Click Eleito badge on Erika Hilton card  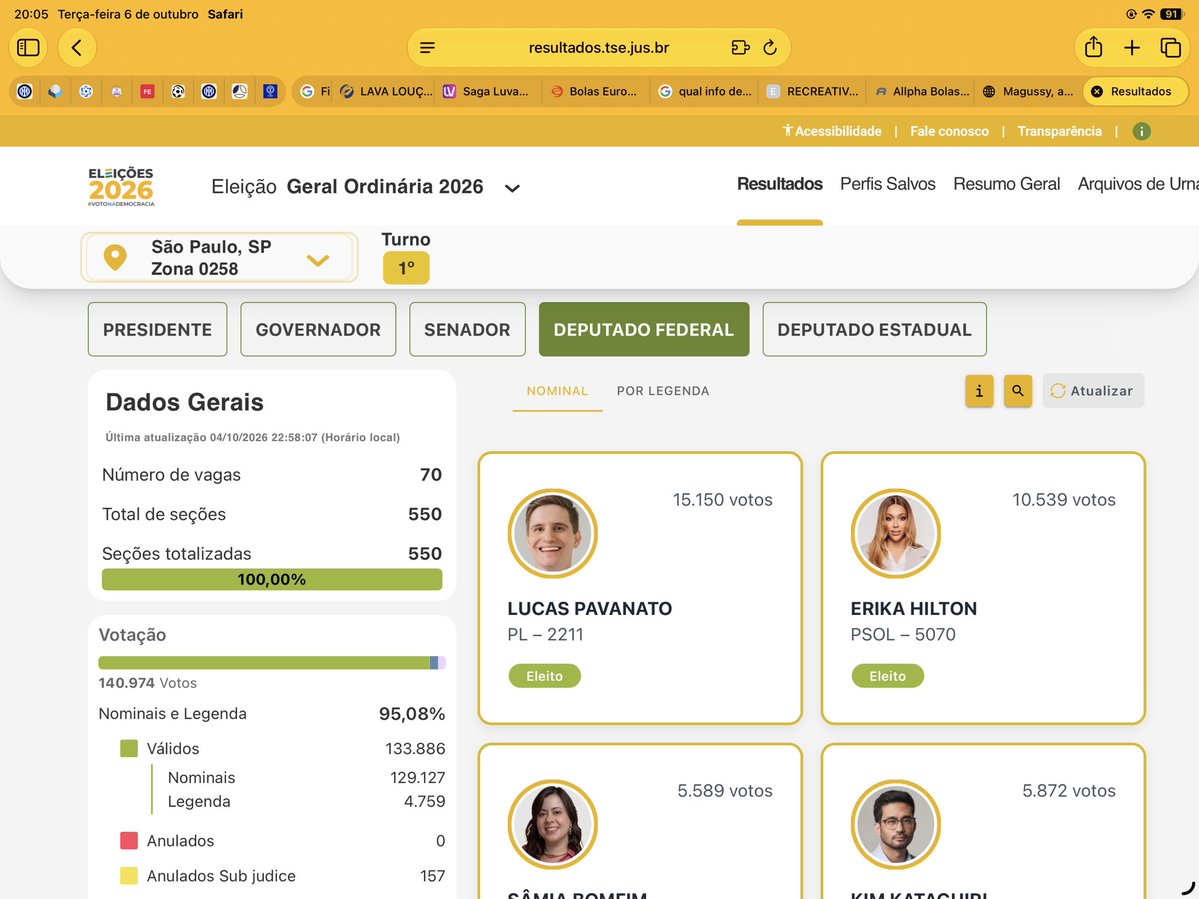(888, 676)
